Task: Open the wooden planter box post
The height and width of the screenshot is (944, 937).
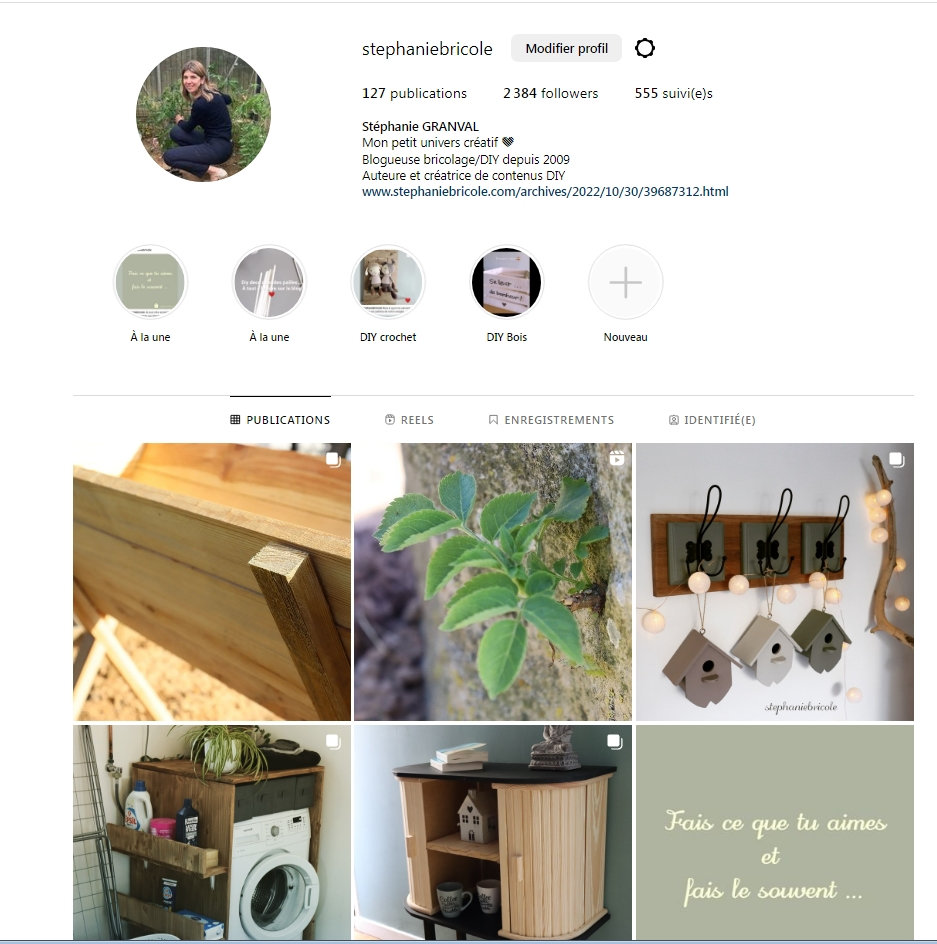Action: (212, 582)
